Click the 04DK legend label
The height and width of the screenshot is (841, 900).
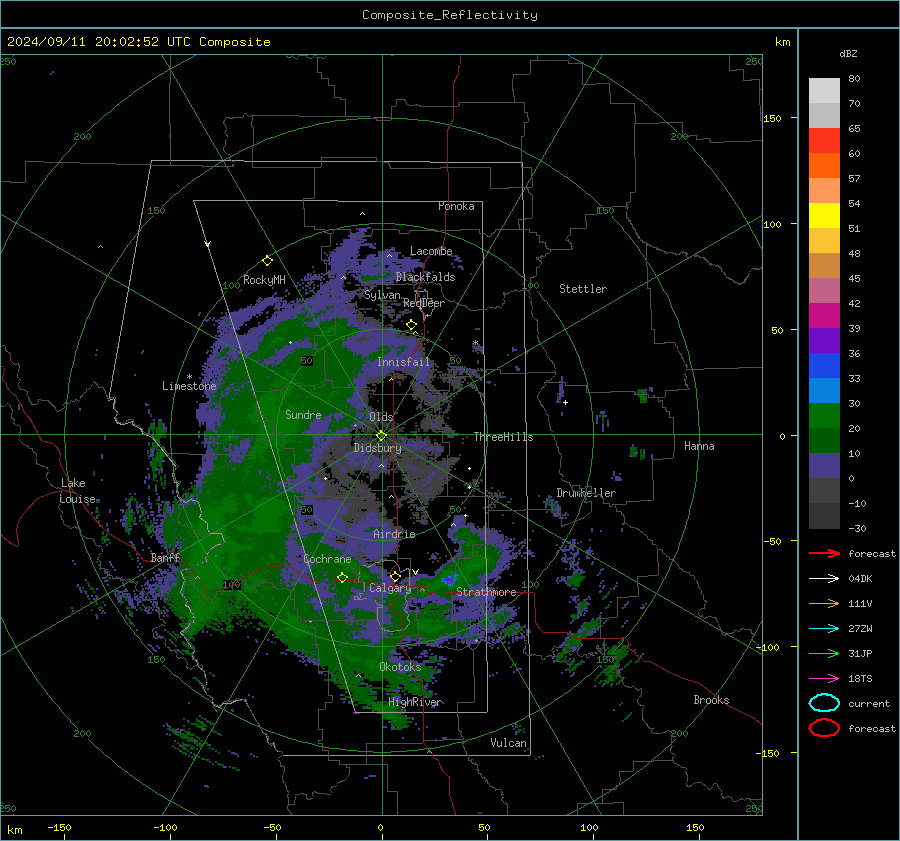(x=860, y=579)
